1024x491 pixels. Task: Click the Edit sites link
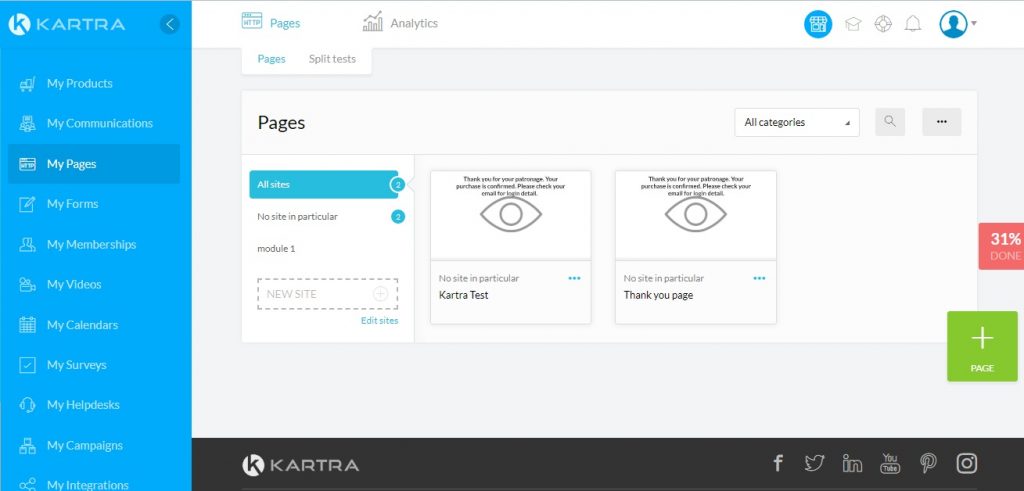click(379, 321)
